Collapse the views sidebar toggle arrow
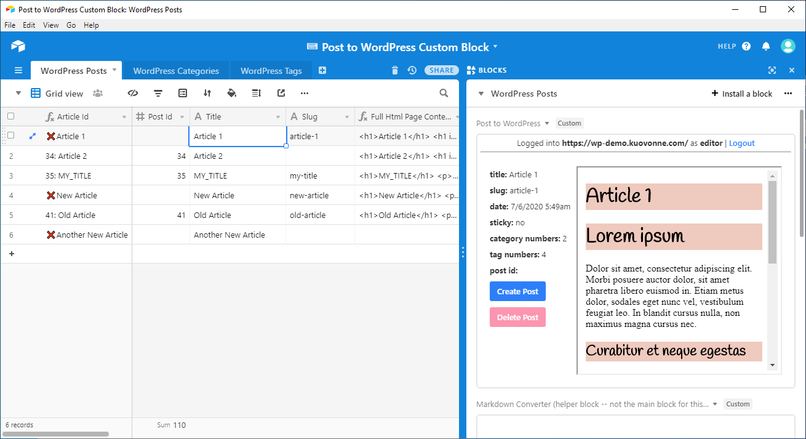The image size is (806, 439). (18, 93)
